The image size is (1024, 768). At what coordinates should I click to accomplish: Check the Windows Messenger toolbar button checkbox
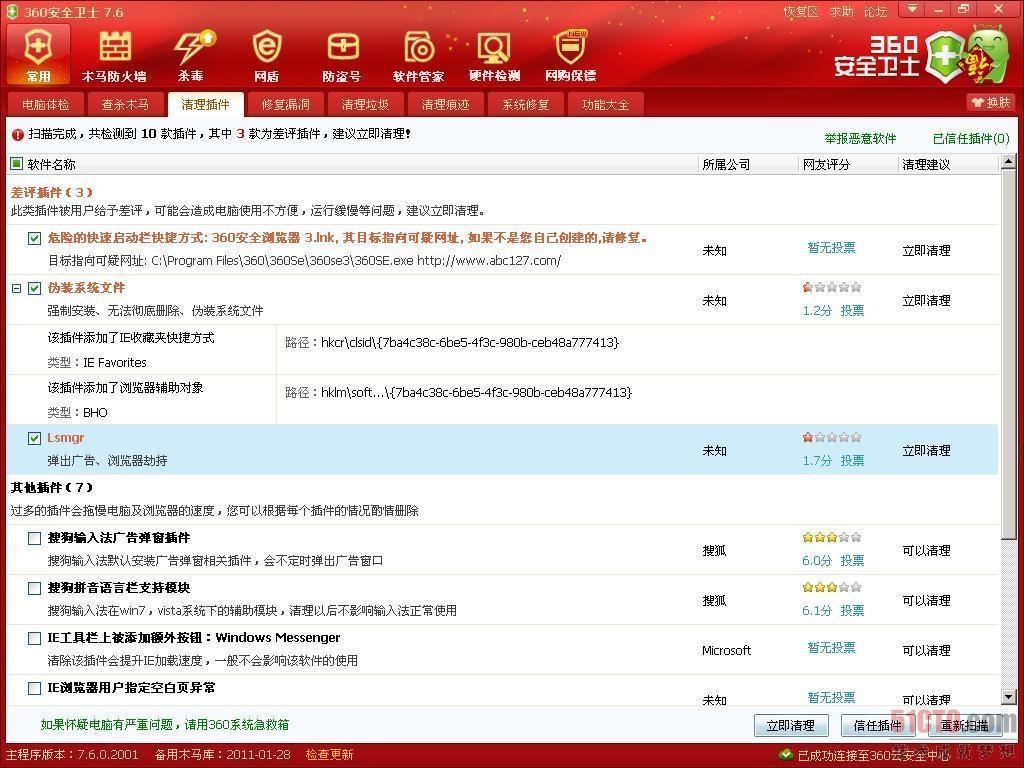pos(35,638)
